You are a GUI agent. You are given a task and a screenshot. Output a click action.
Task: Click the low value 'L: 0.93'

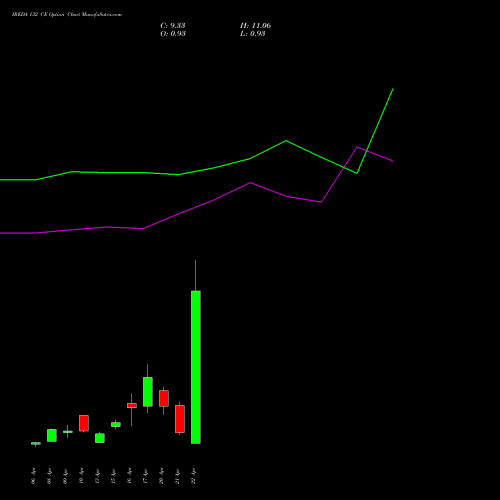253,34
